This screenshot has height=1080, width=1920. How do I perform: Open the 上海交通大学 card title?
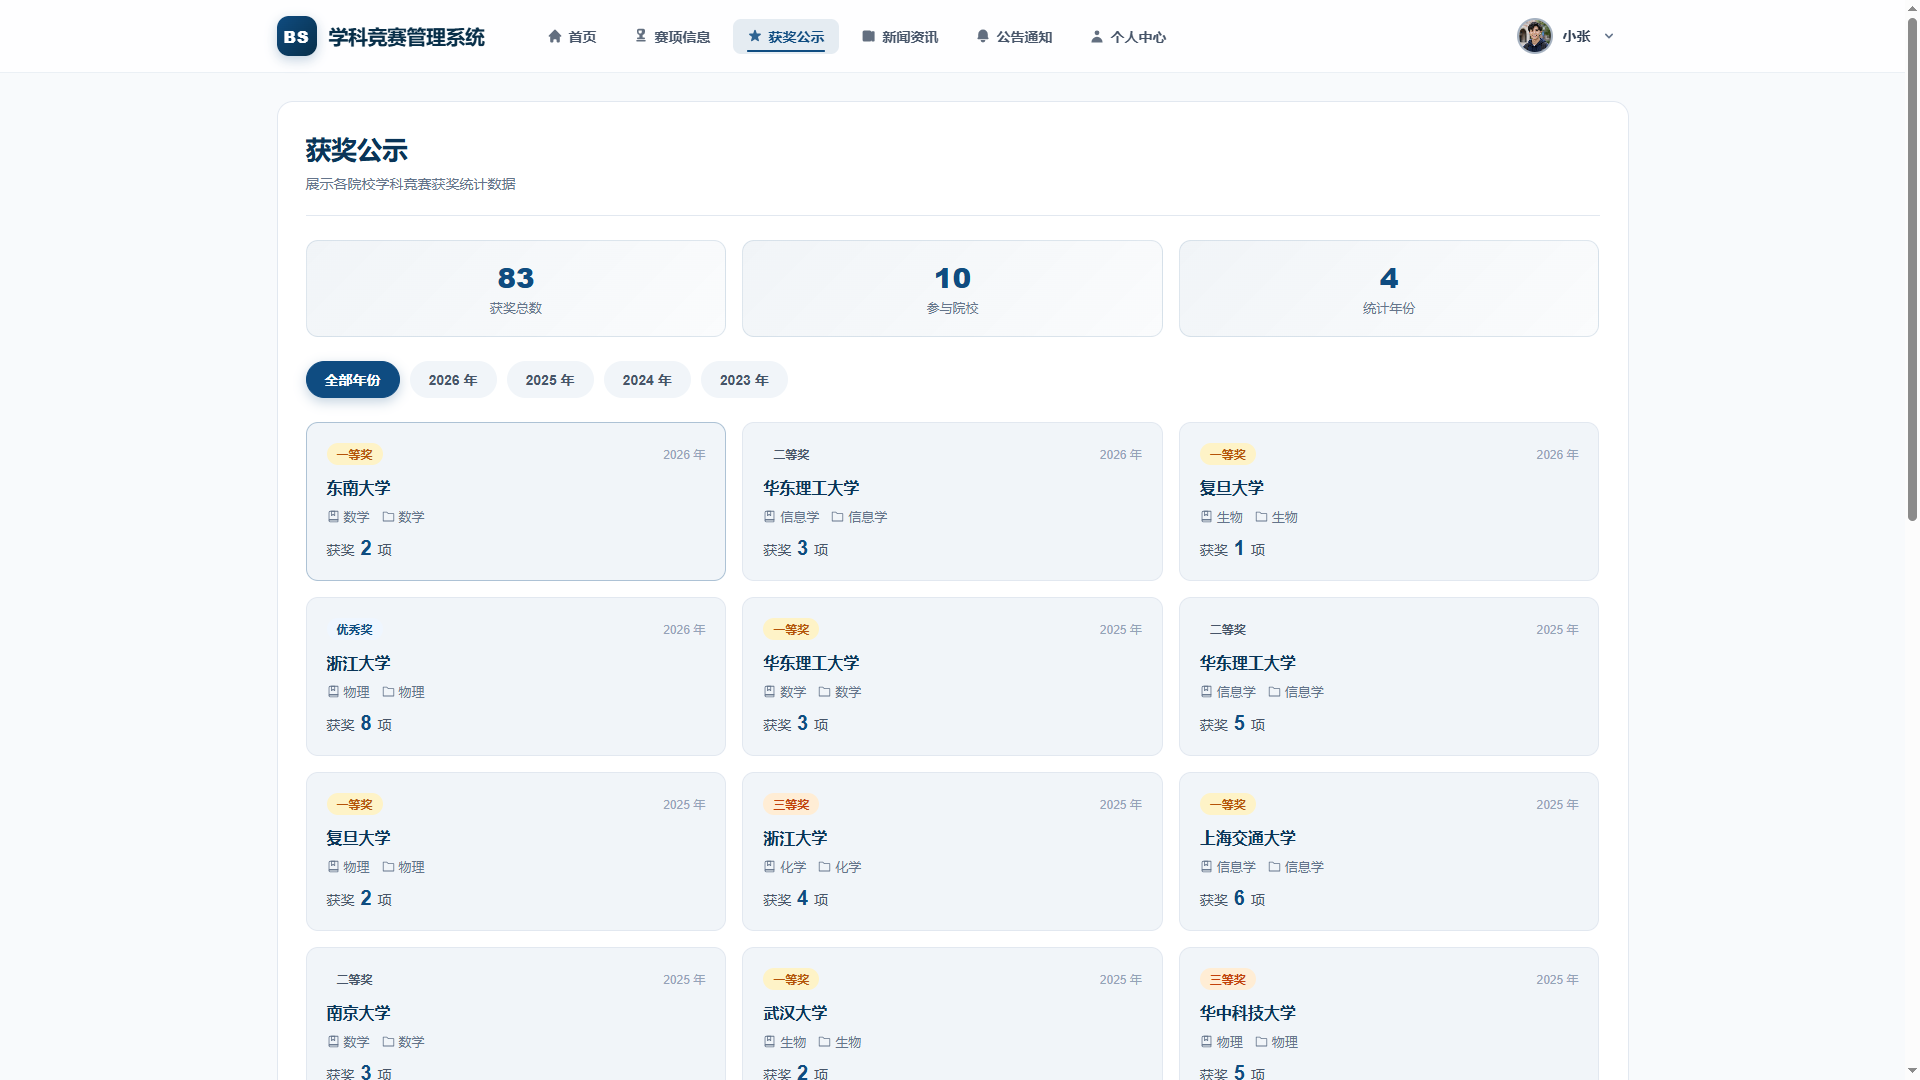tap(1247, 838)
